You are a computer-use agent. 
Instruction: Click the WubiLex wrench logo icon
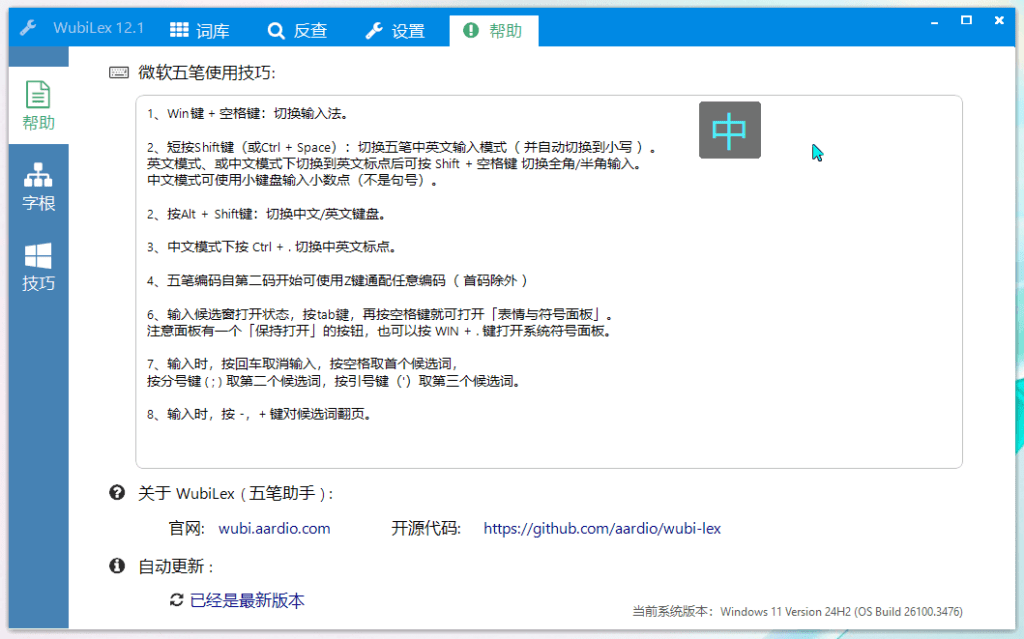pyautogui.click(x=28, y=28)
